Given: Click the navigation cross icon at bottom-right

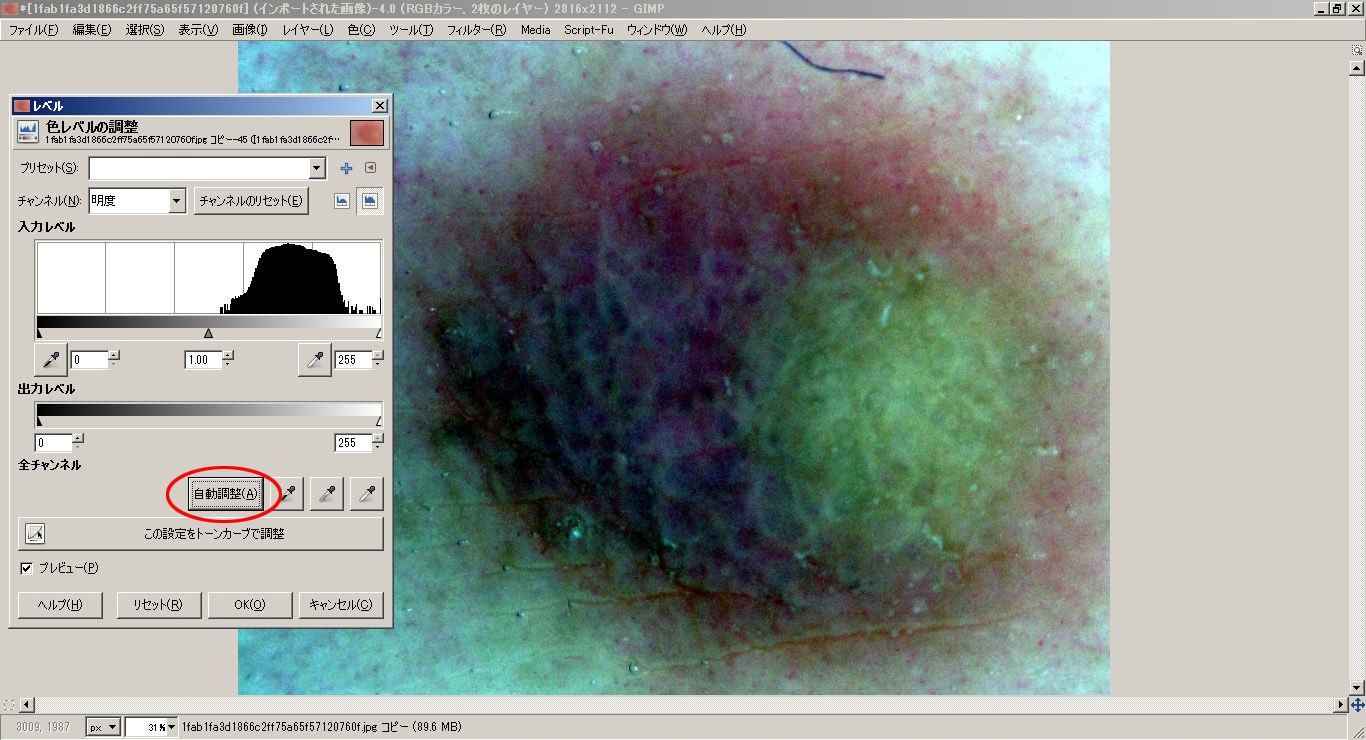Looking at the screenshot, I should [1357, 705].
